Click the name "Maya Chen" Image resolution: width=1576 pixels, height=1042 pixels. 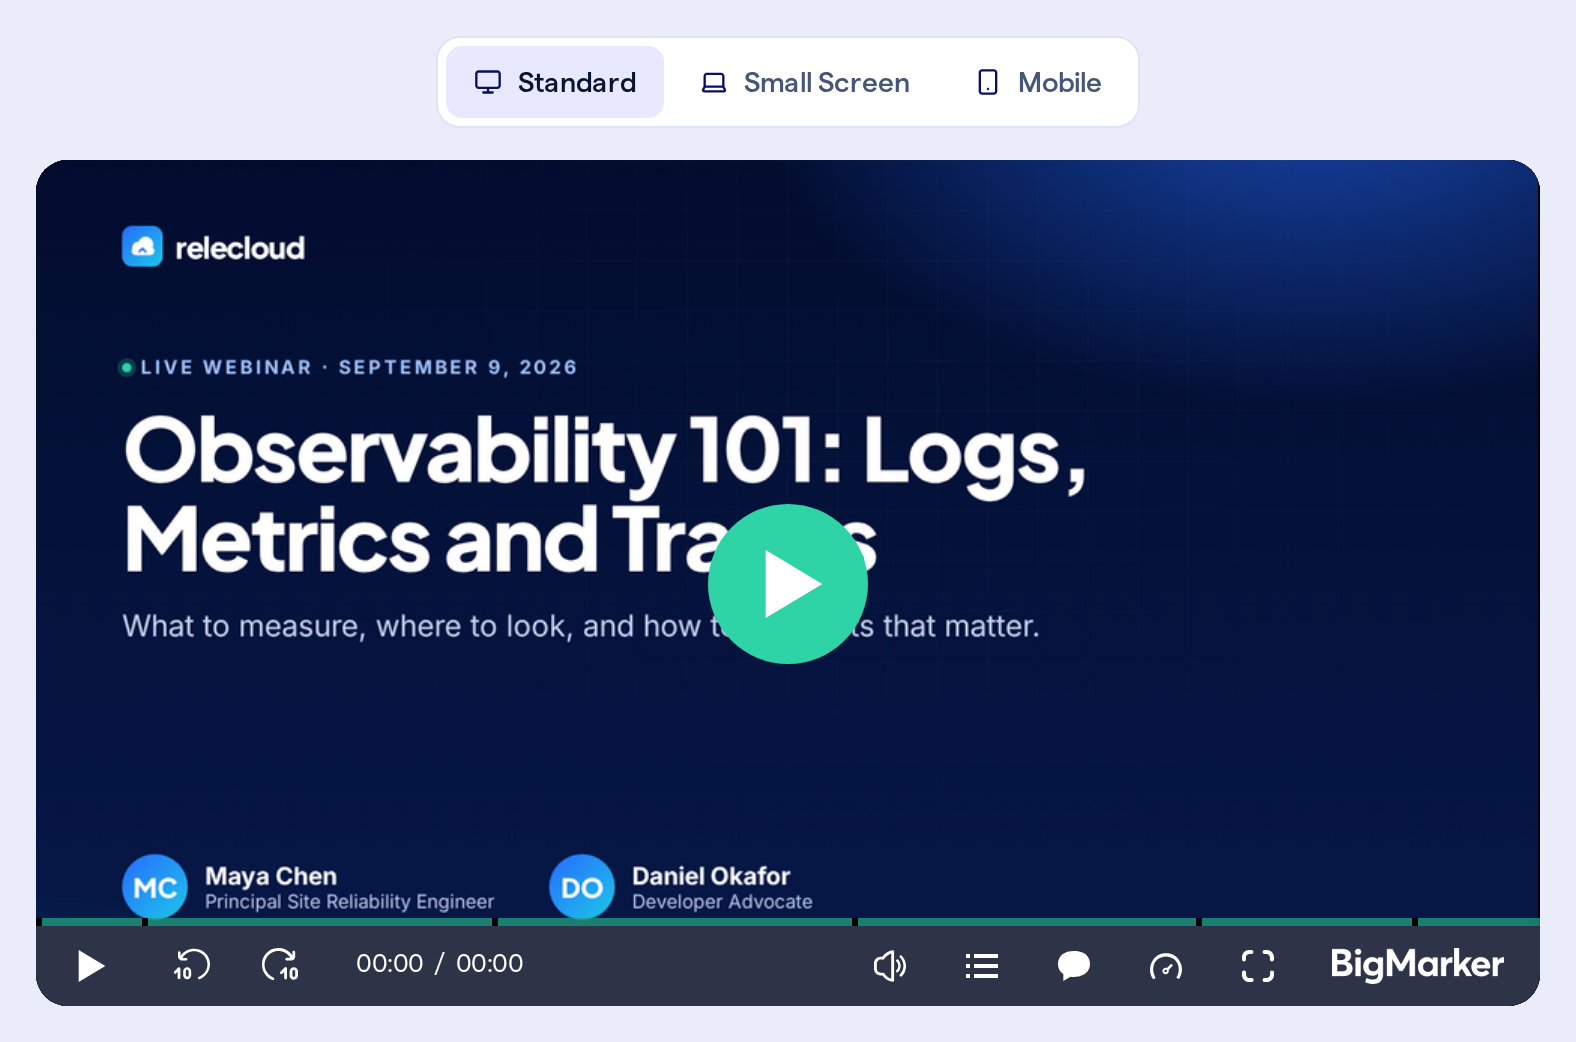(271, 876)
